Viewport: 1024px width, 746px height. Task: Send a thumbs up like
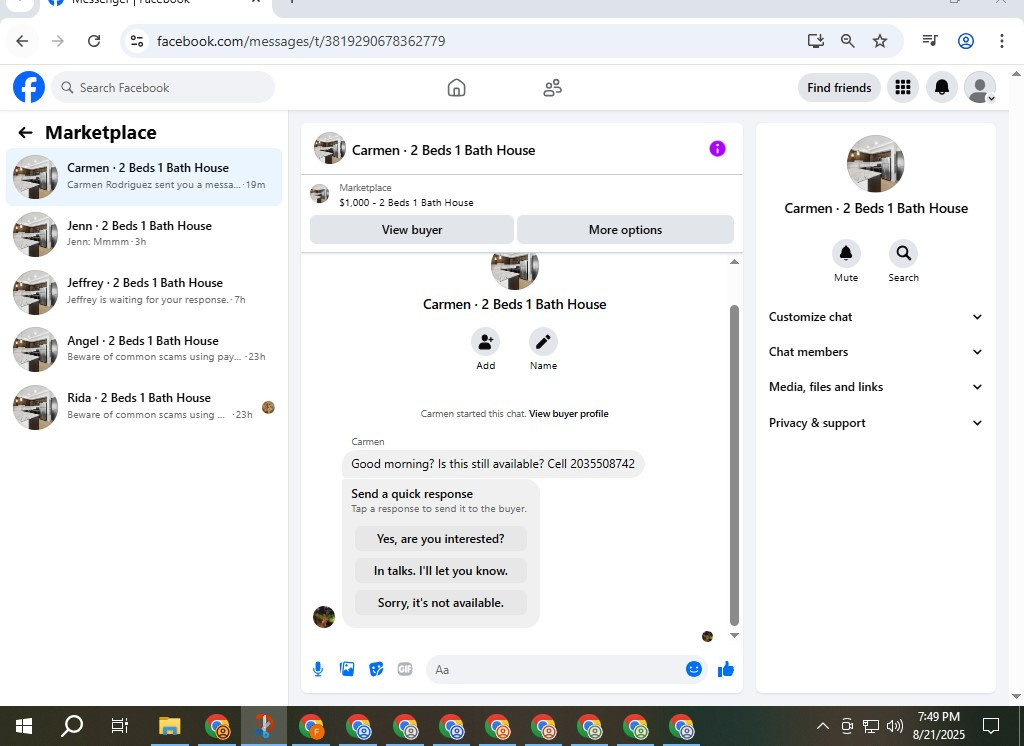click(x=726, y=669)
